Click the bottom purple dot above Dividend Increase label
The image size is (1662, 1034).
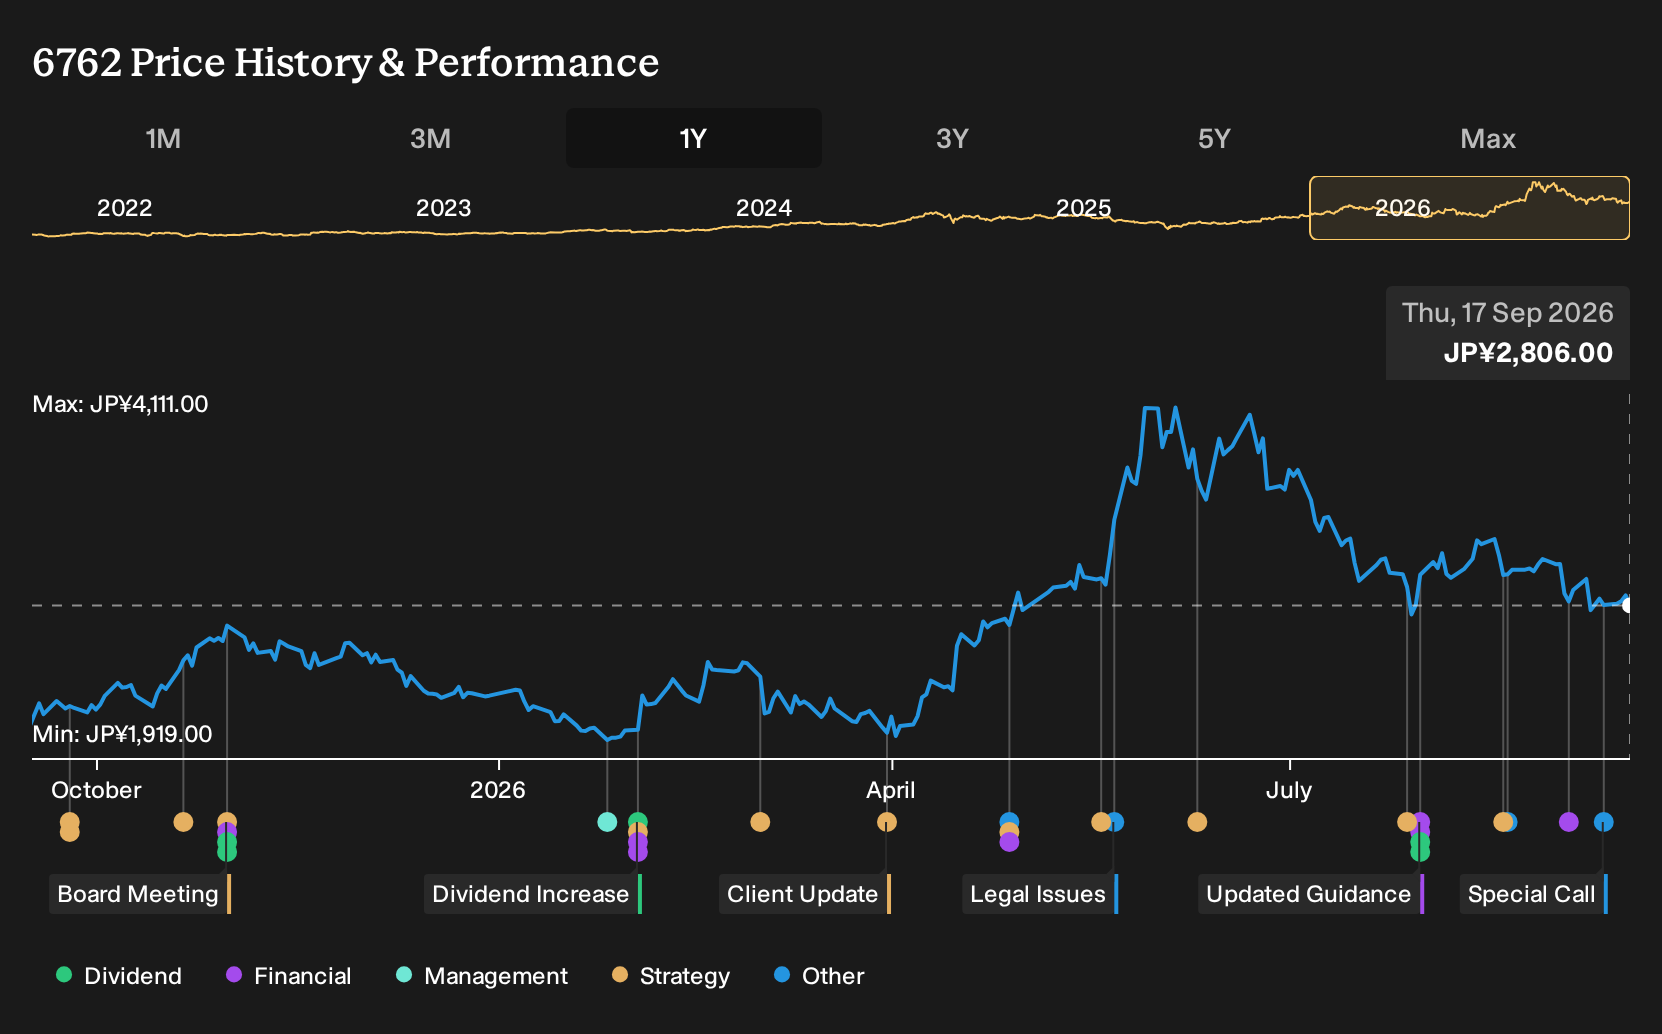pos(638,852)
